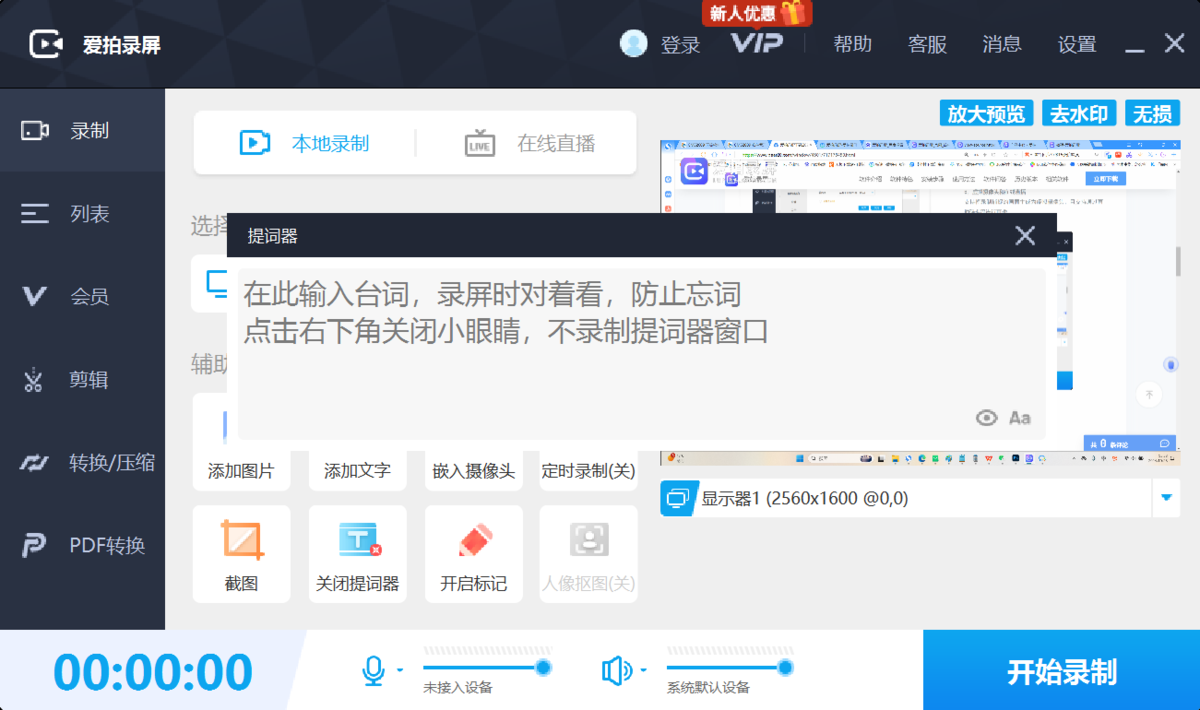Open 设置 settings
Screen dimensions: 1200x710
point(1077,44)
